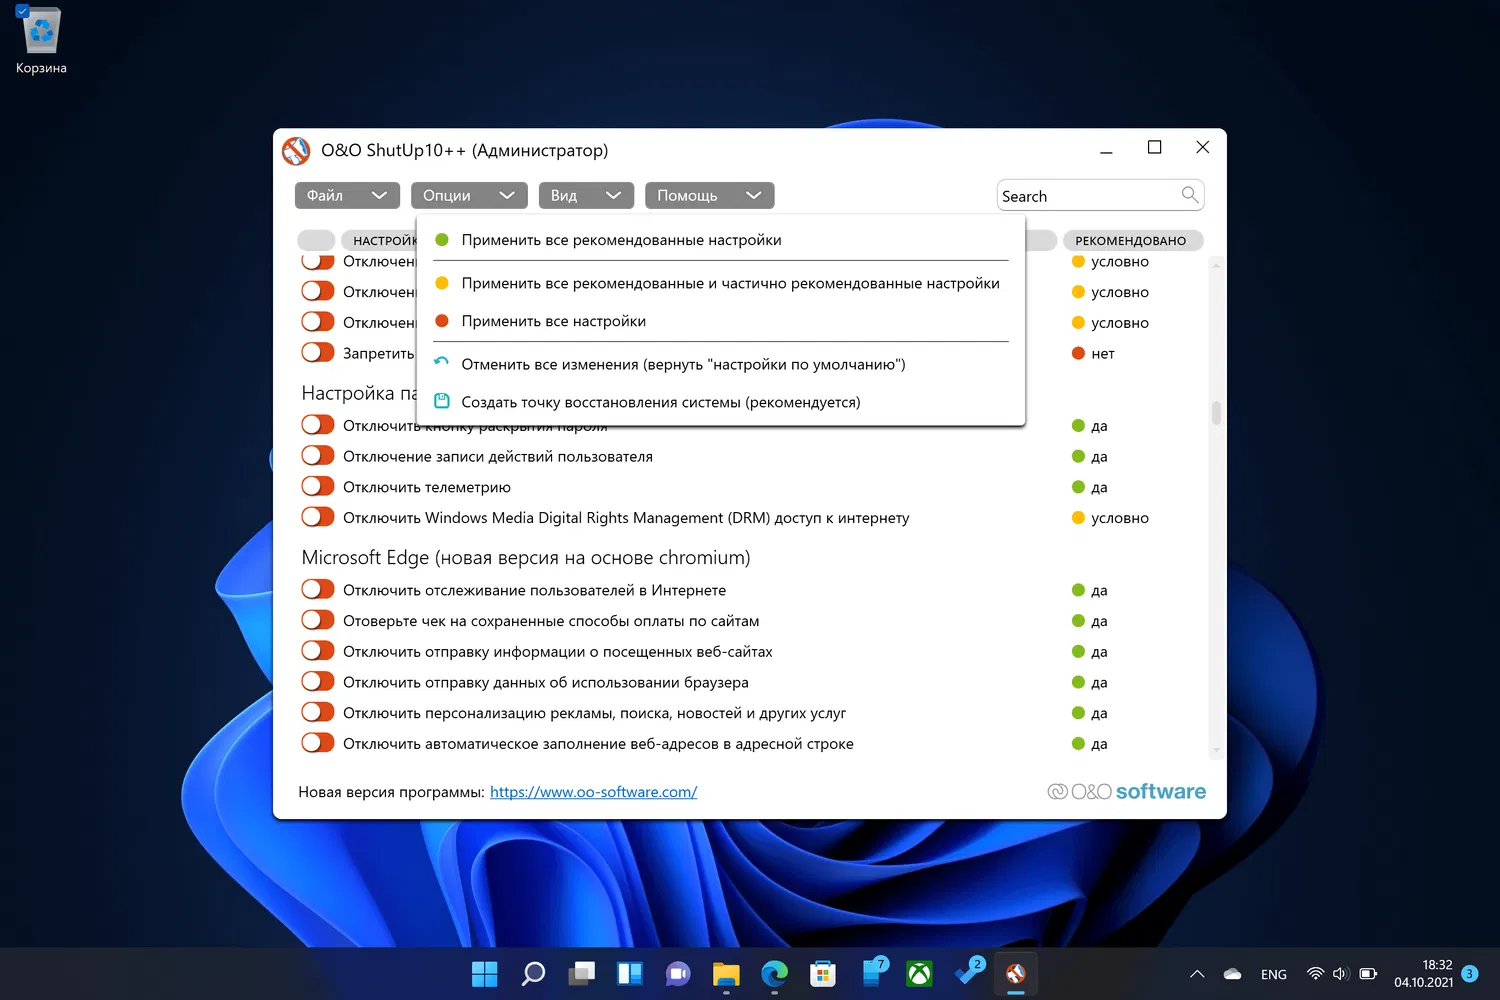Open Microsoft Store from the taskbar
Screen dimensions: 1500x1000
823,973
